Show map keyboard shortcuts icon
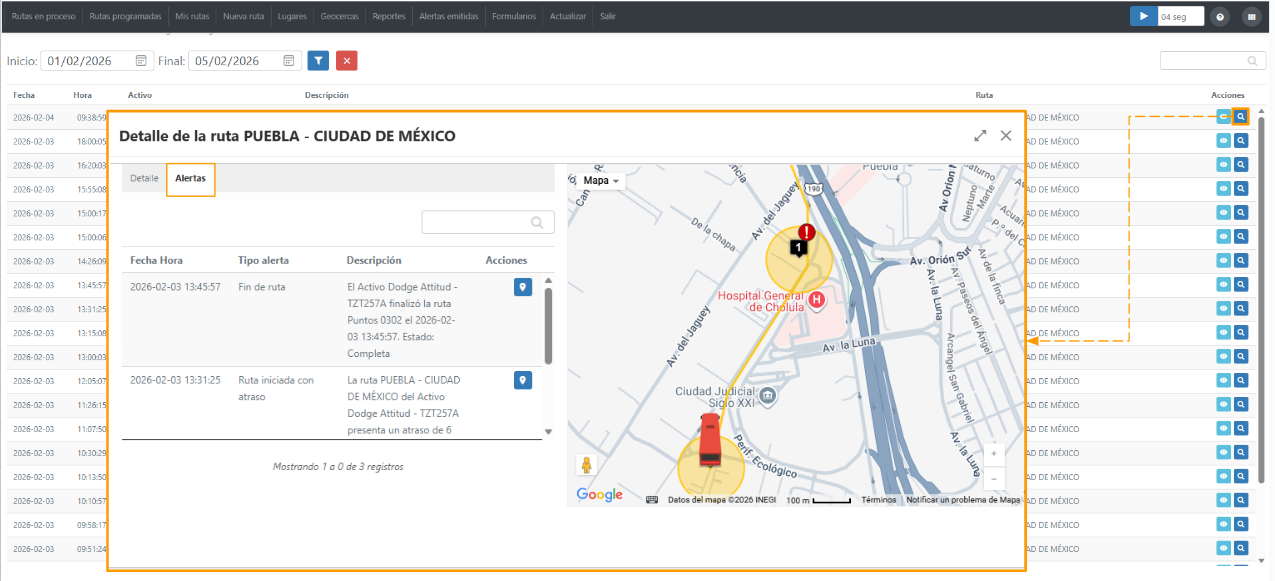The image size is (1275, 581). 652,500
